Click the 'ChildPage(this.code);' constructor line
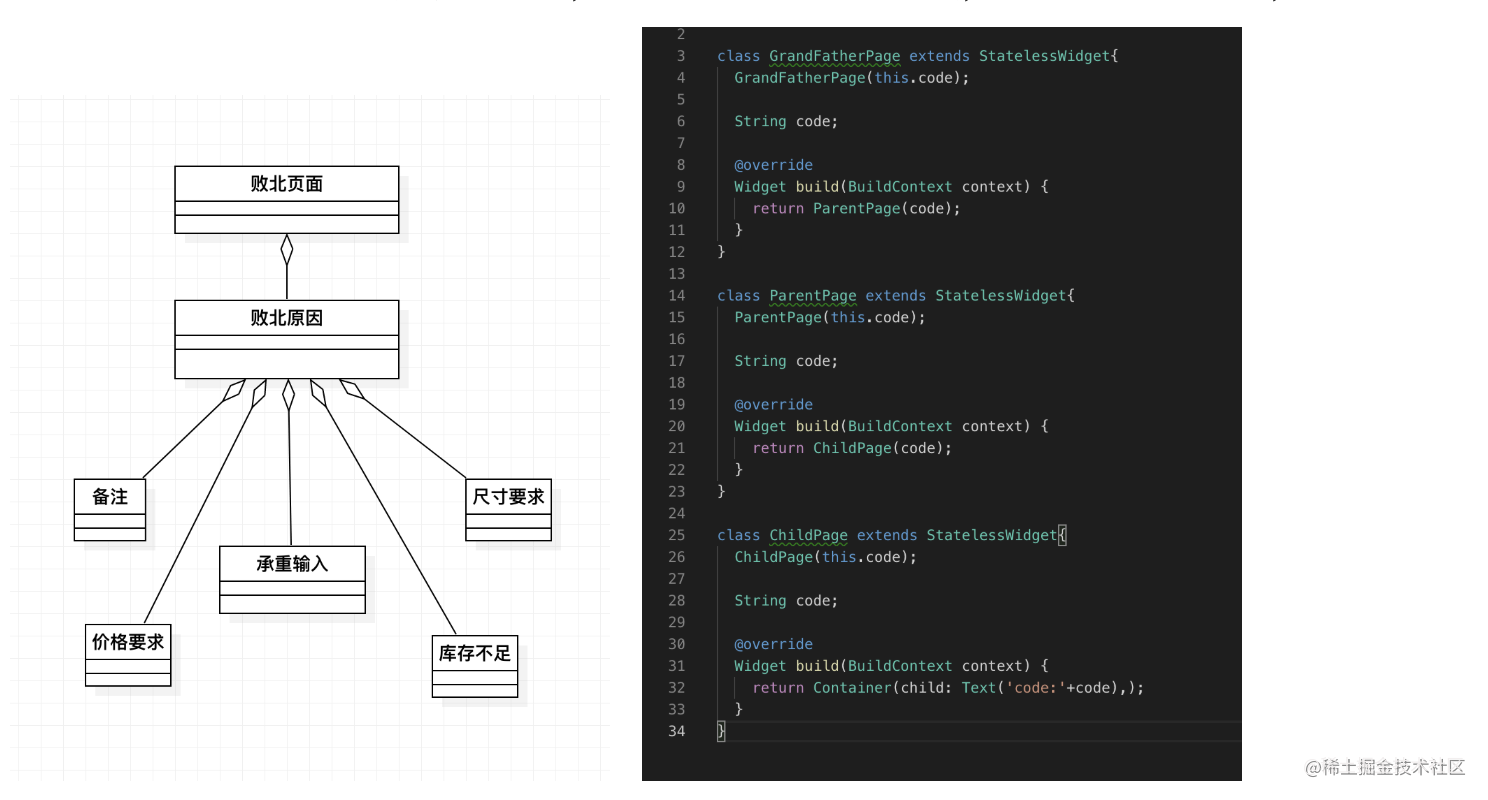Image resolution: width=1488 pixels, height=800 pixels. click(825, 557)
